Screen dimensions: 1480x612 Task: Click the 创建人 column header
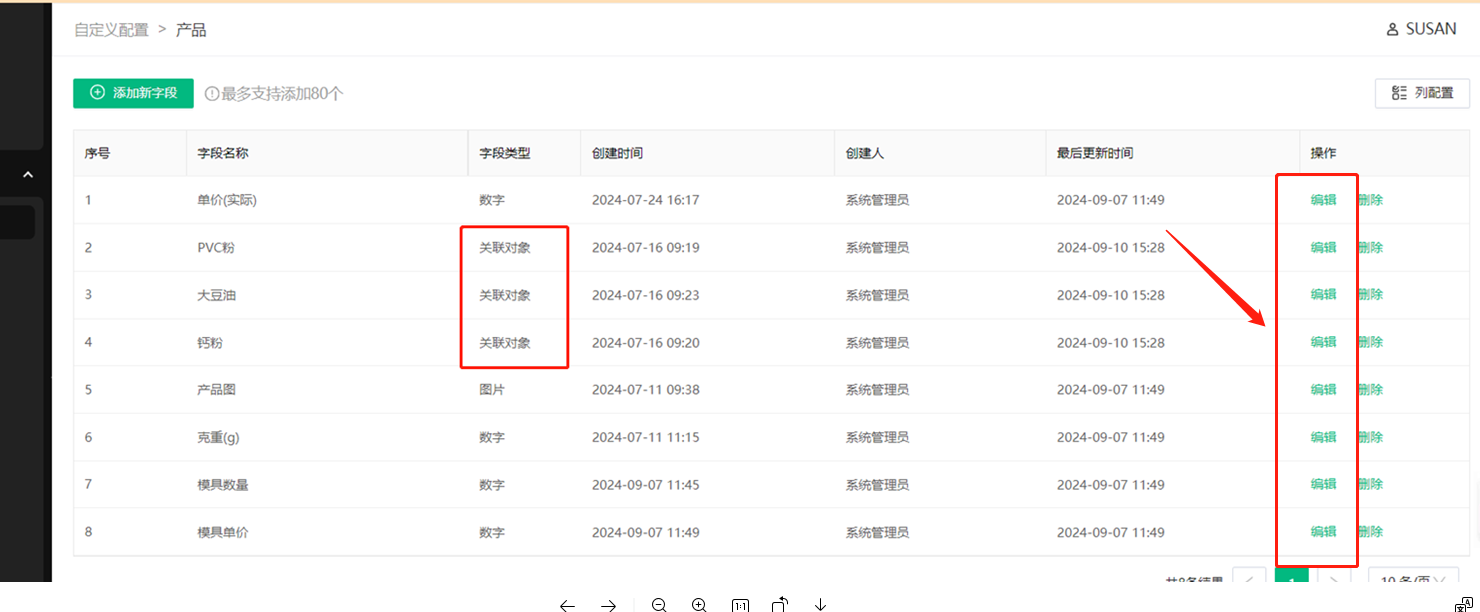(x=864, y=153)
